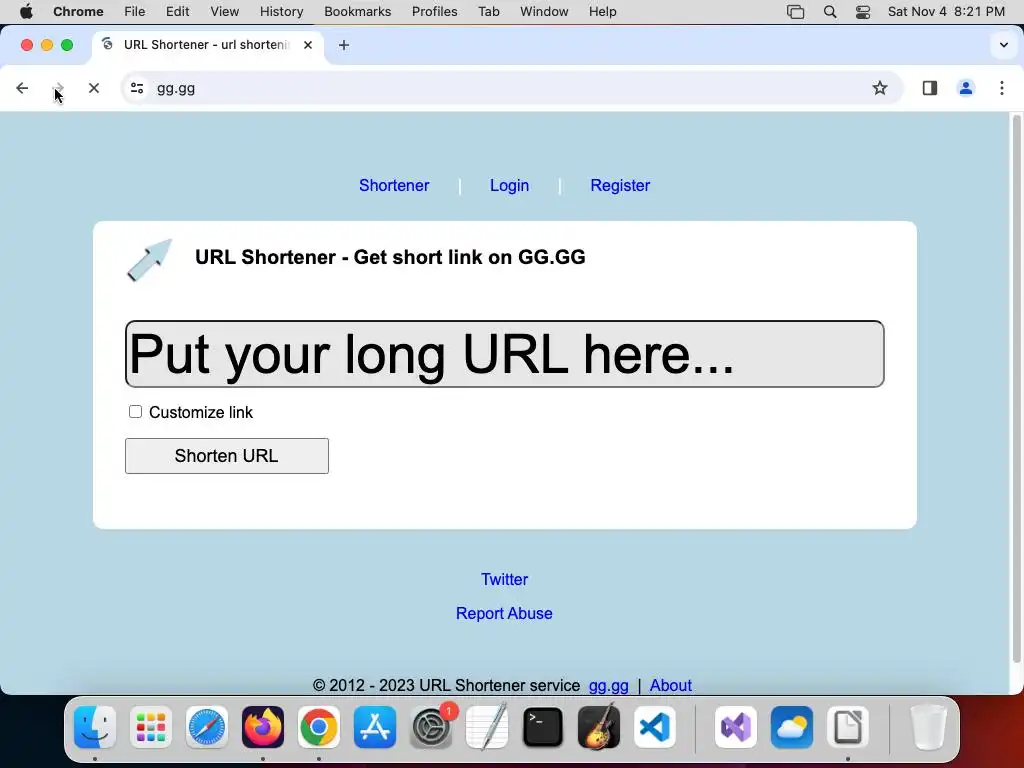Viewport: 1024px width, 768px height.
Task: Switch to Chrome in the dock
Action: pyautogui.click(x=319, y=727)
